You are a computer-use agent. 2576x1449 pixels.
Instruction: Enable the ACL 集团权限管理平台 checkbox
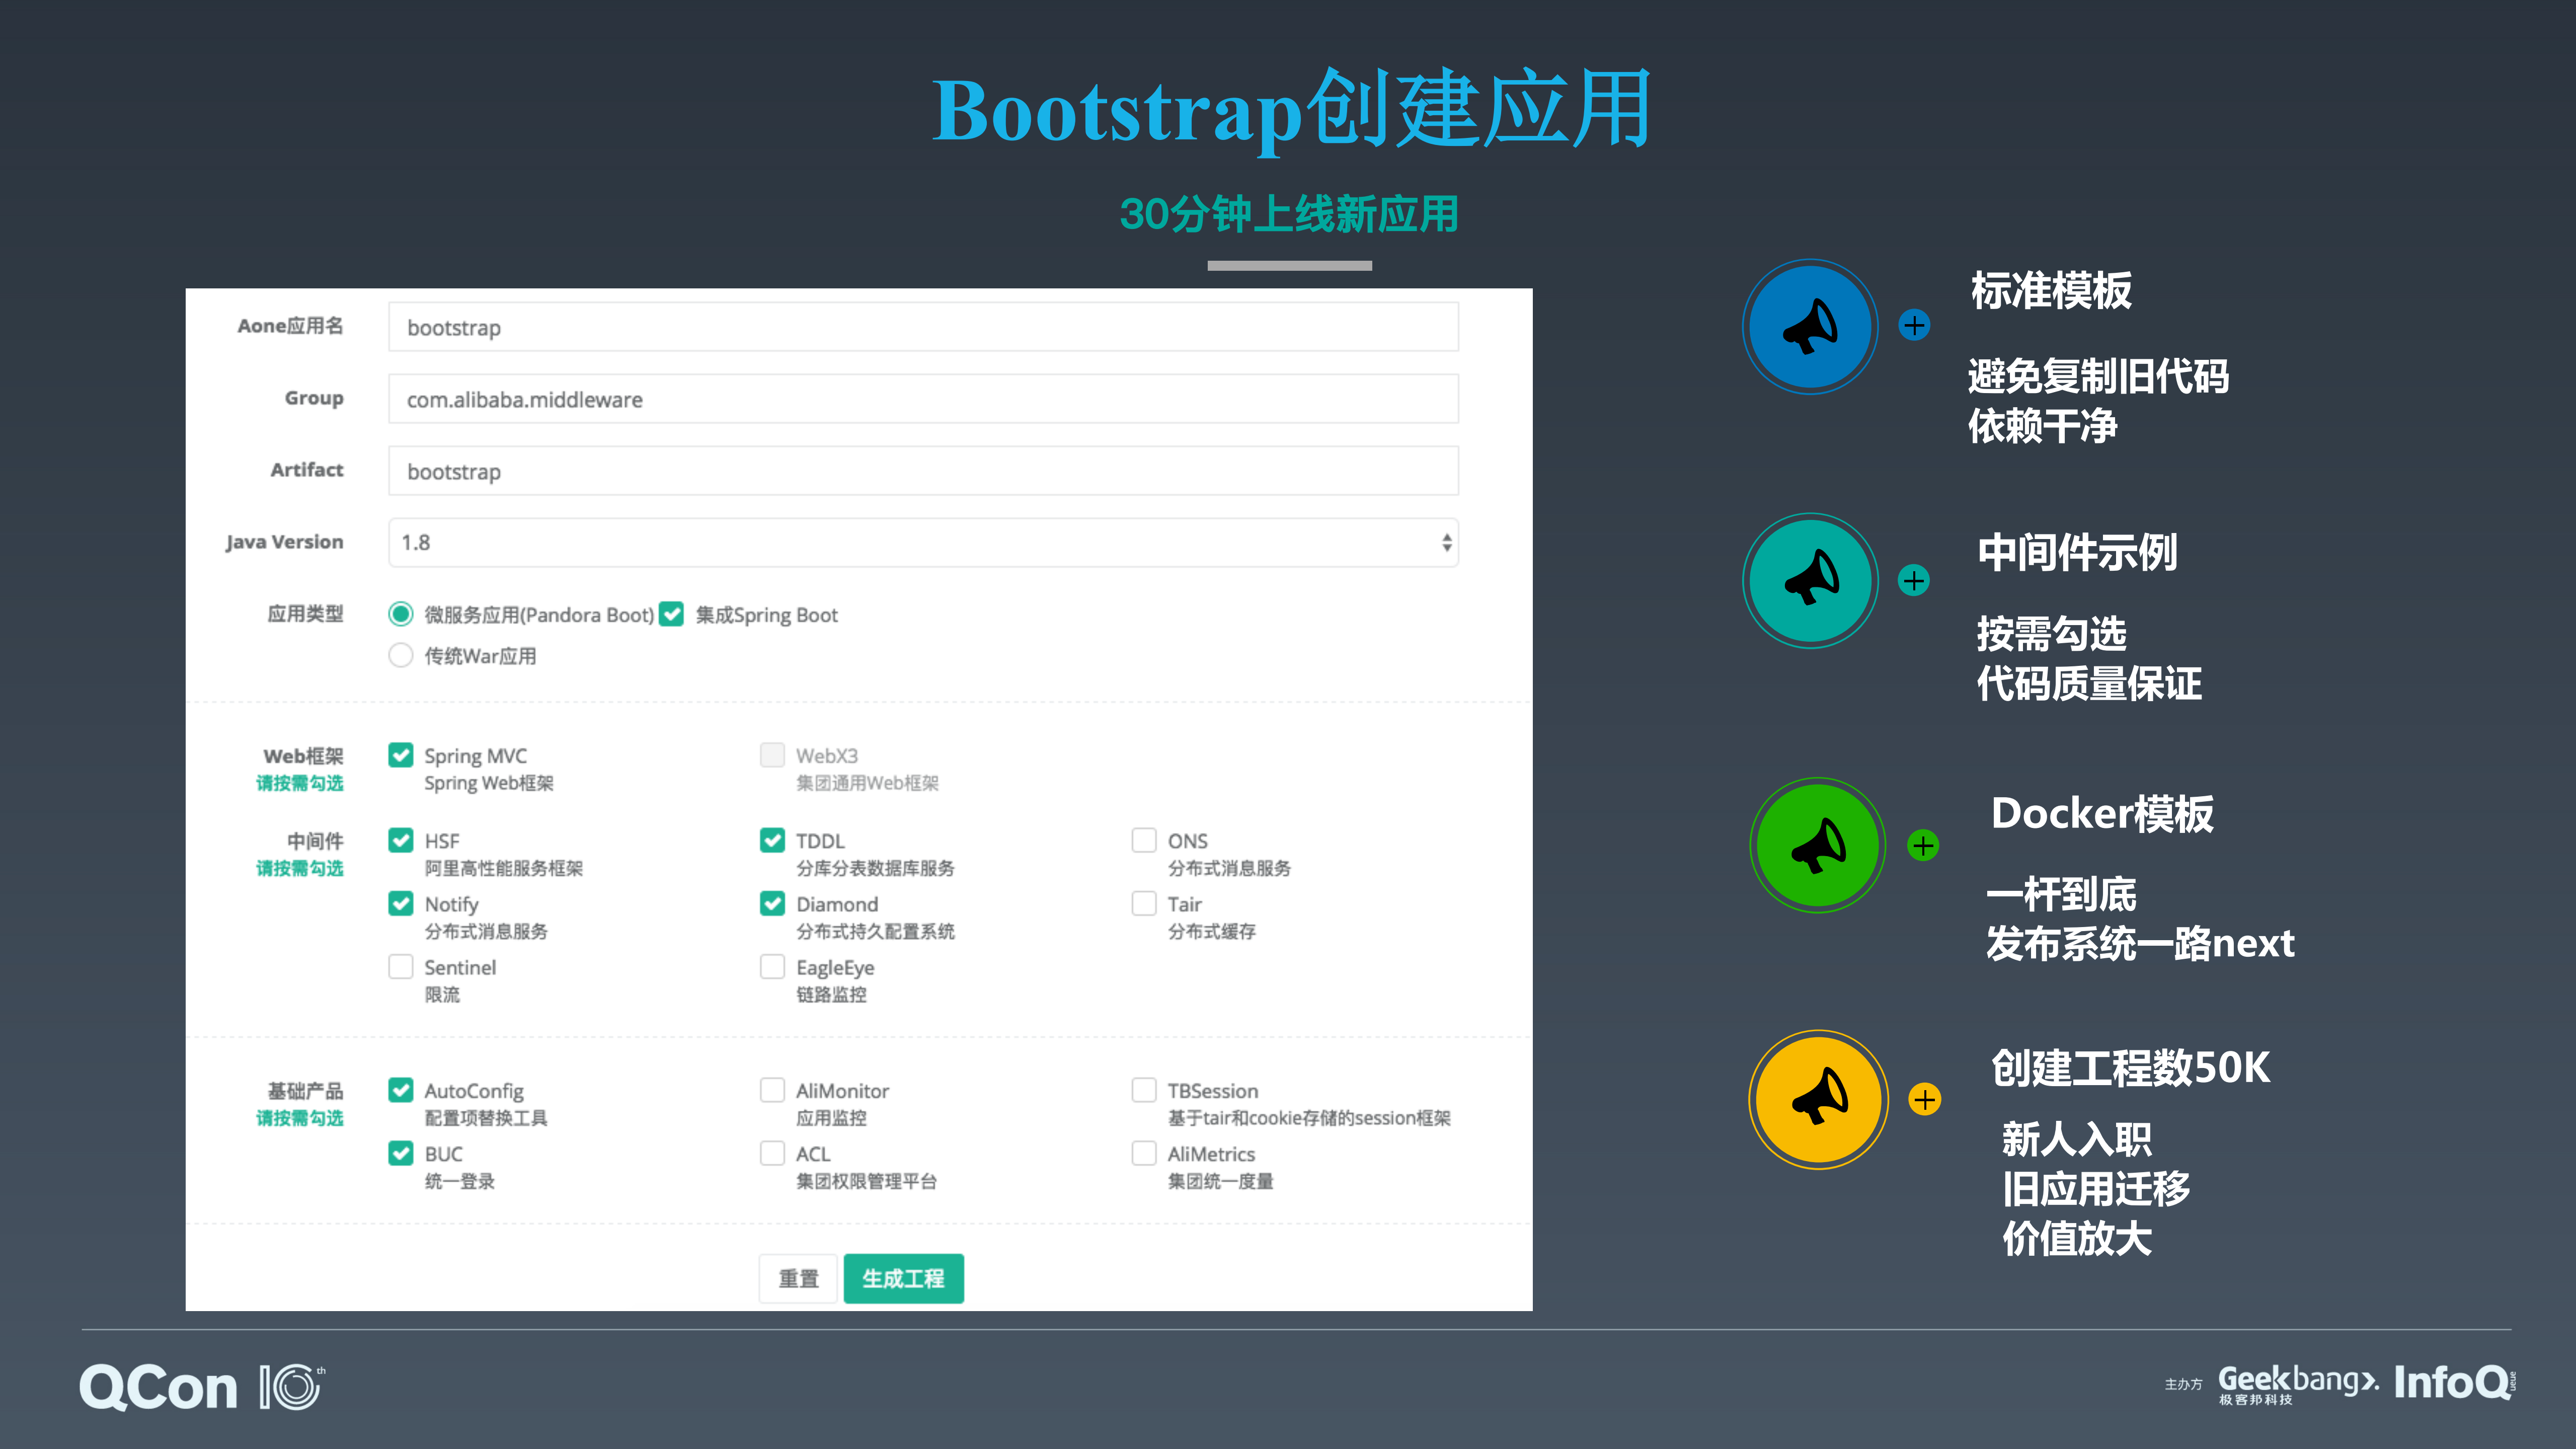(x=771, y=1153)
